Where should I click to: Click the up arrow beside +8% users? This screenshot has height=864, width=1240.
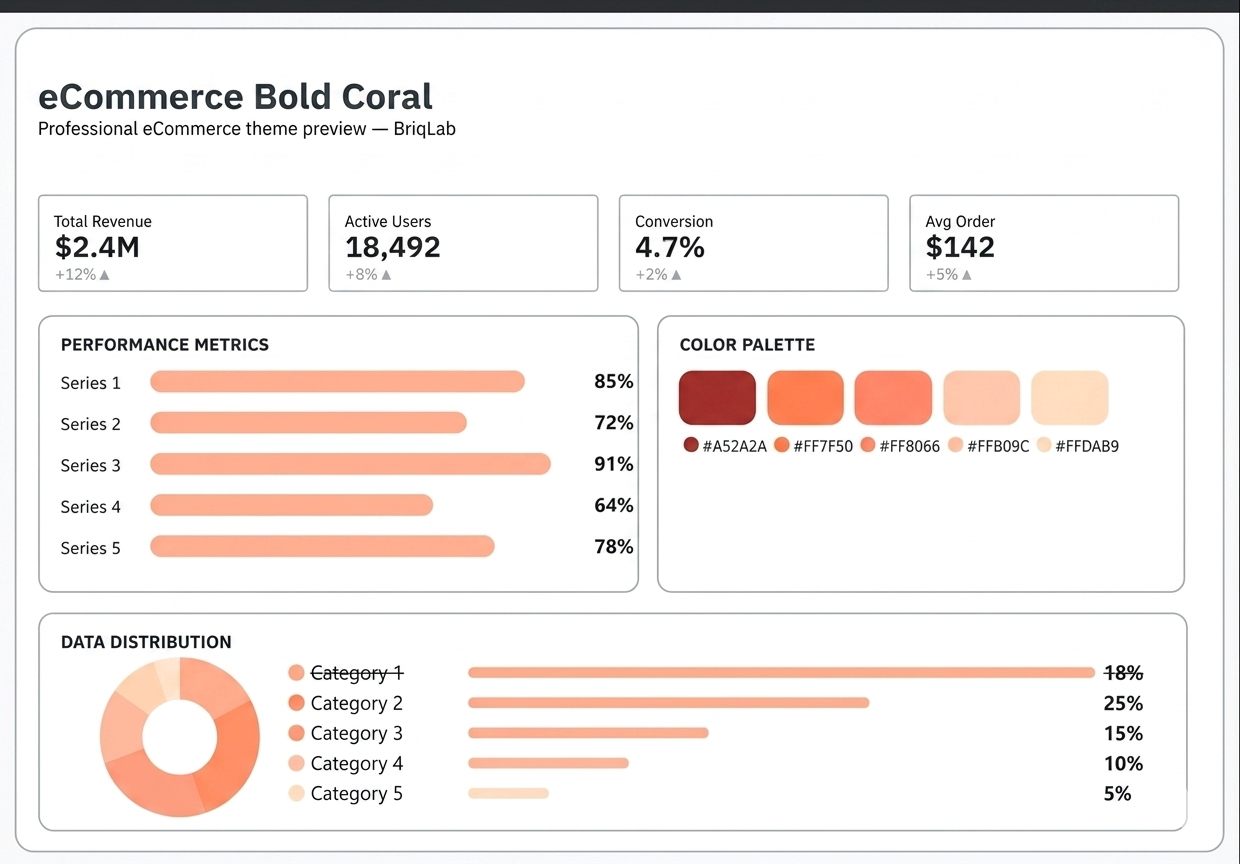(x=387, y=275)
